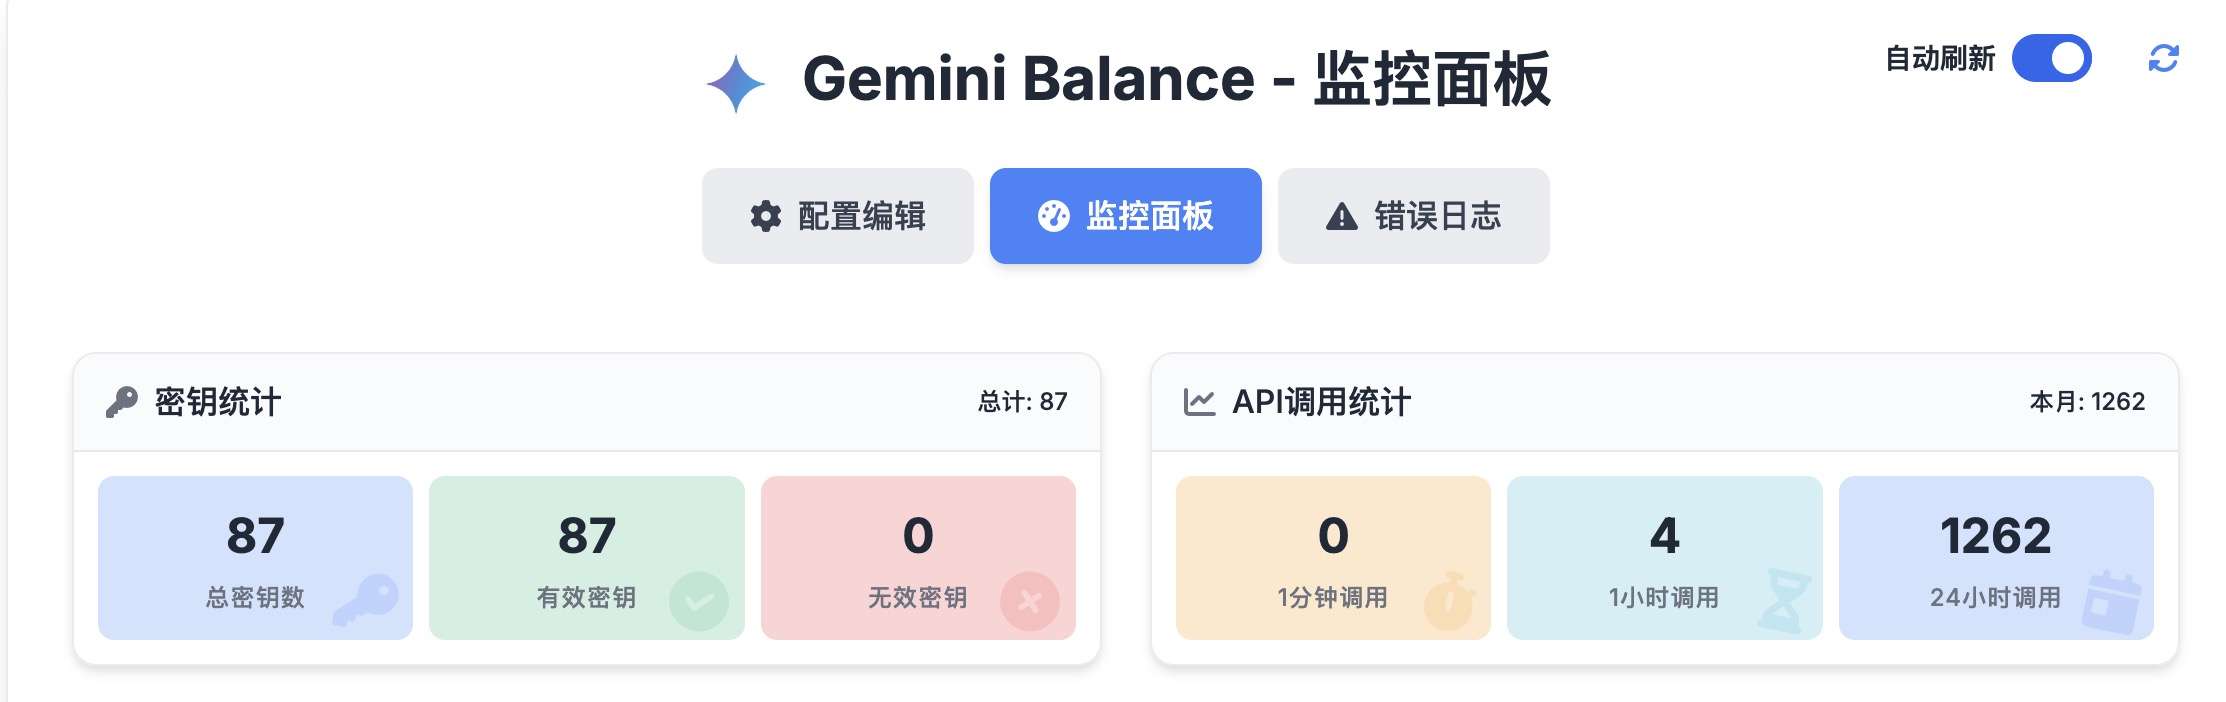This screenshot has width=2226, height=702.
Task: Switch to the 错误日志 tab
Action: [1414, 216]
